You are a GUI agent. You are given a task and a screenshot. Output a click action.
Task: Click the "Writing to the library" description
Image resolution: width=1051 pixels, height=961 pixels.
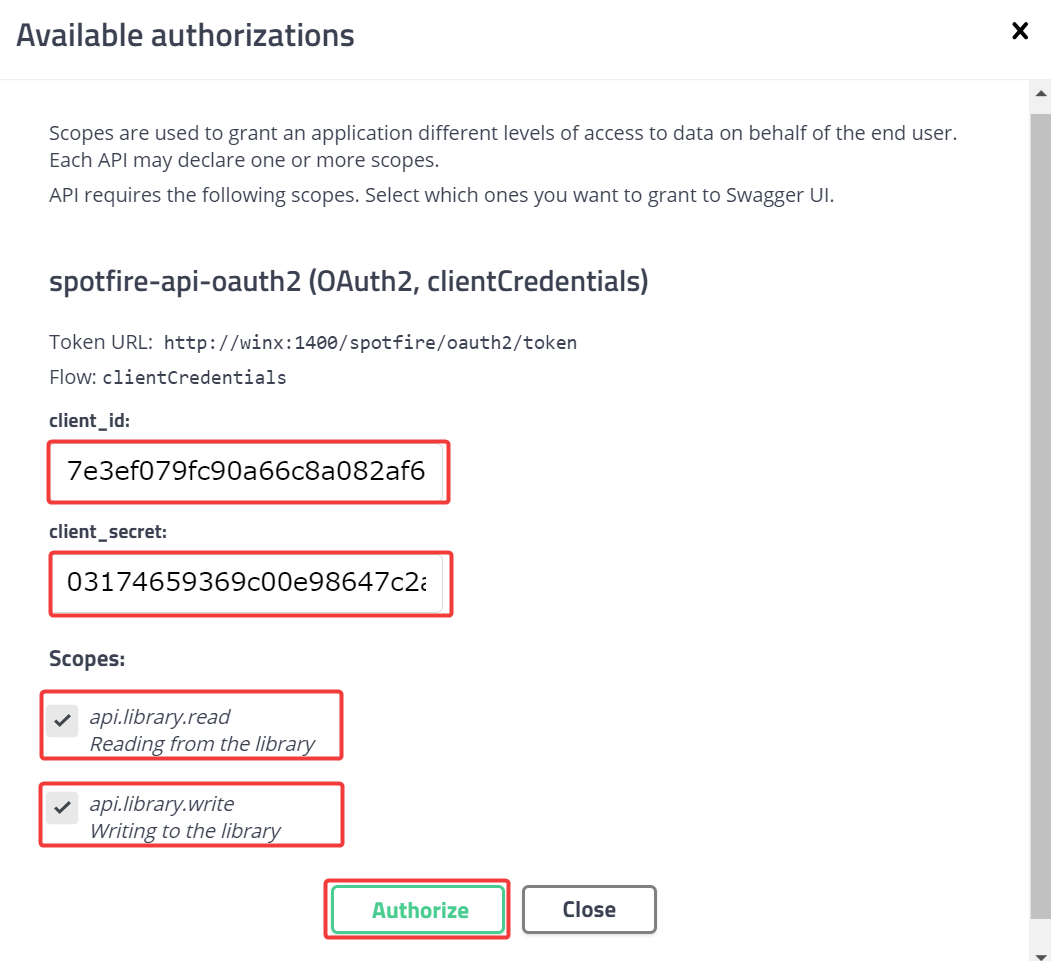pos(185,831)
